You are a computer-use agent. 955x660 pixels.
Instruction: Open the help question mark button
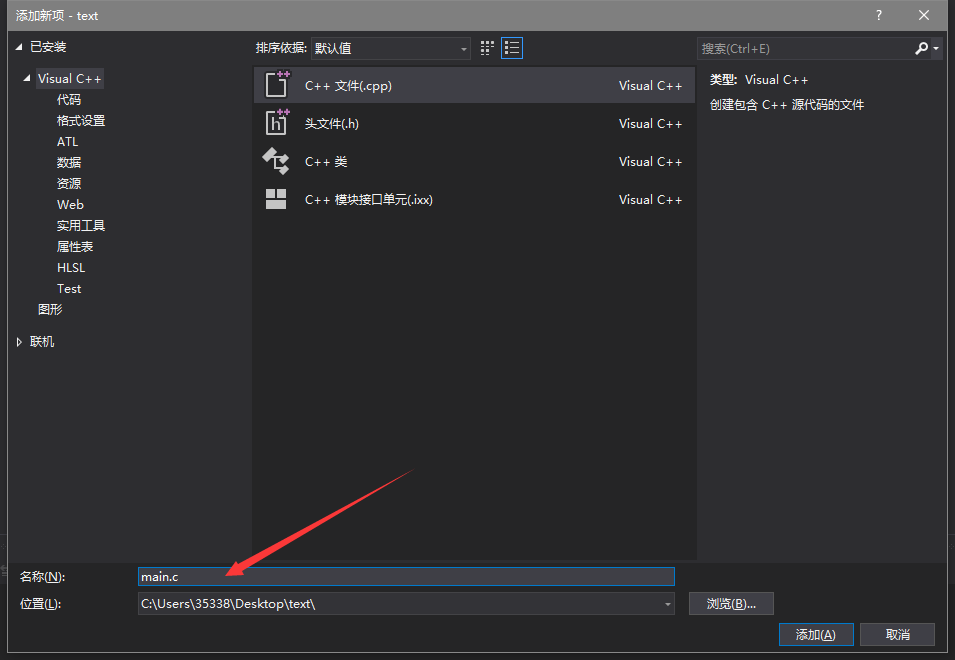coord(879,15)
